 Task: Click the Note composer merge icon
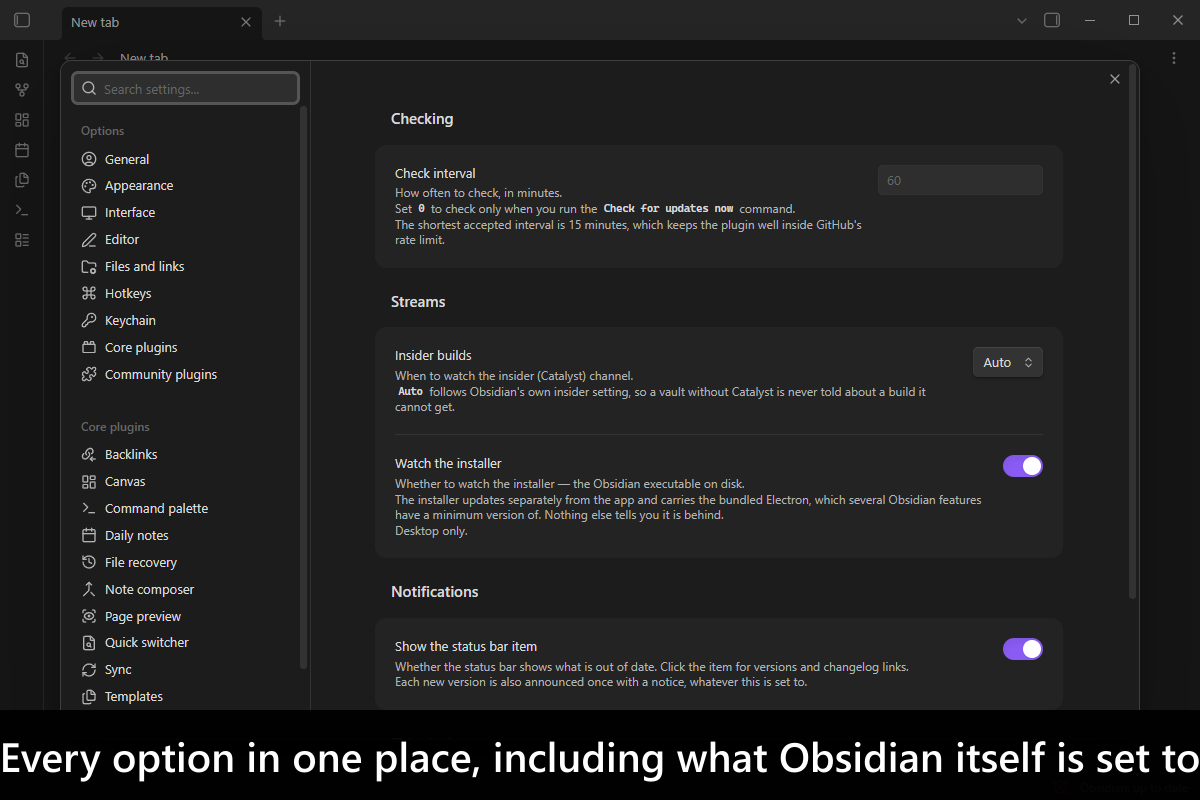[x=88, y=590]
